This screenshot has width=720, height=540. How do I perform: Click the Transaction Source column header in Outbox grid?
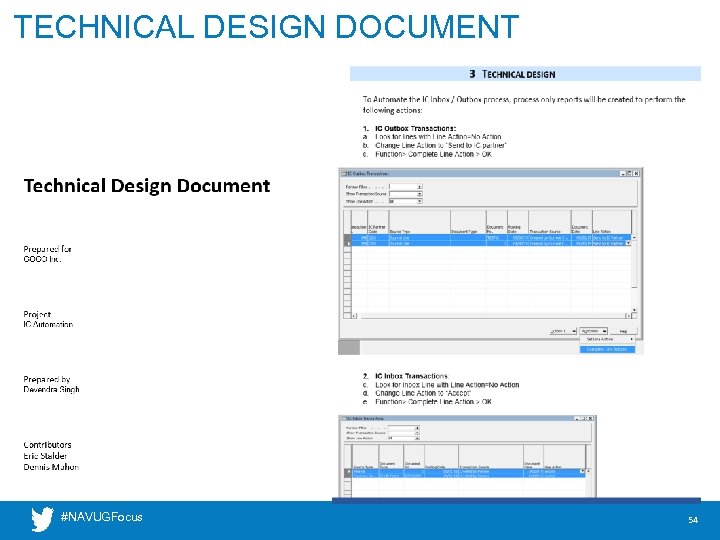[x=550, y=223]
